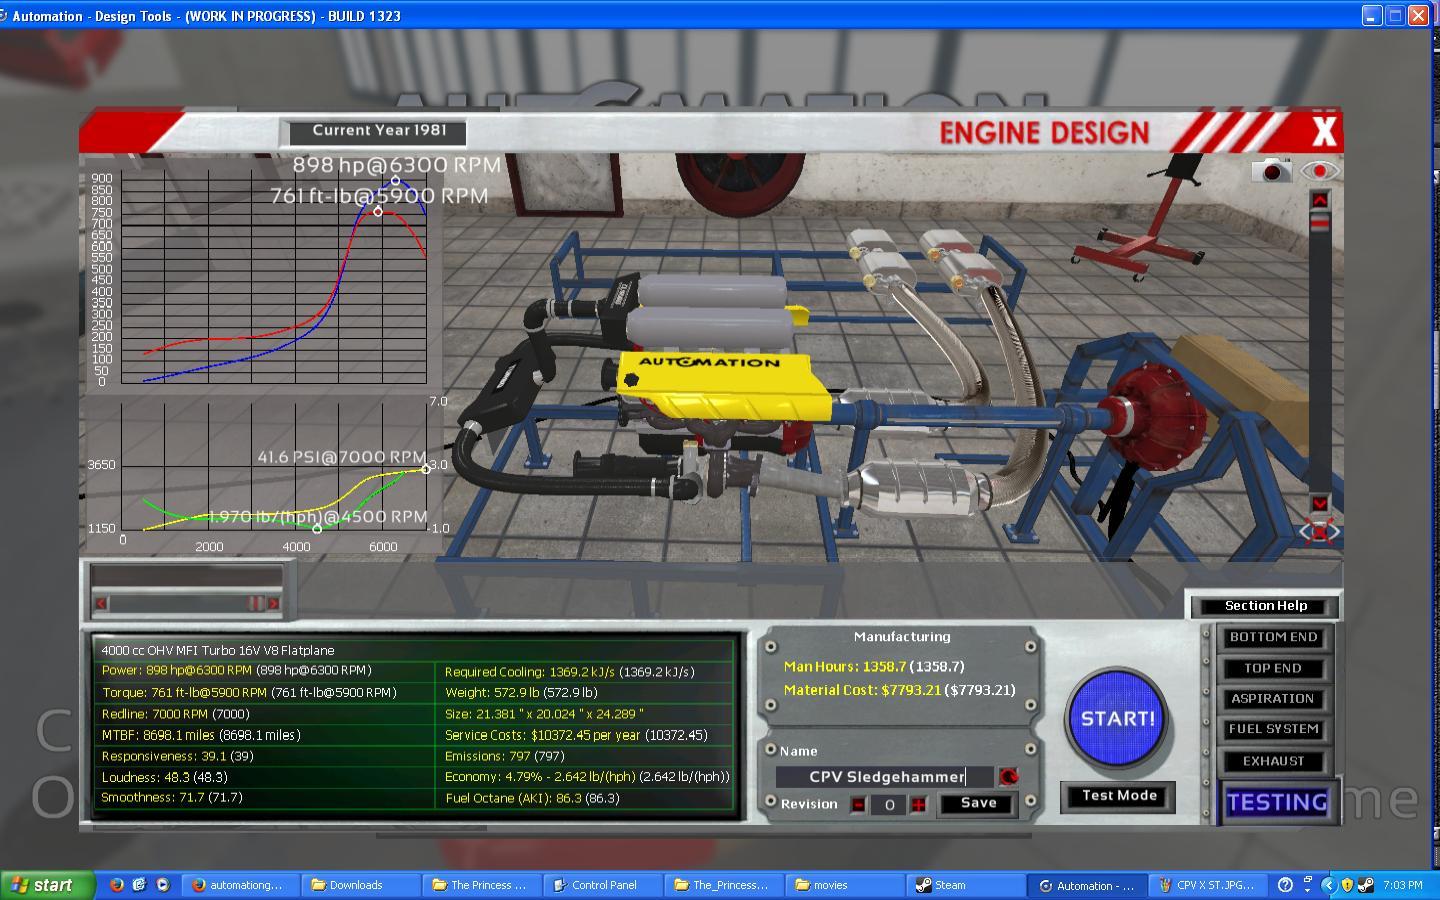This screenshot has width=1440, height=900.
Task: Switch to automationg... Firefox taskbar window
Action: coord(240,885)
